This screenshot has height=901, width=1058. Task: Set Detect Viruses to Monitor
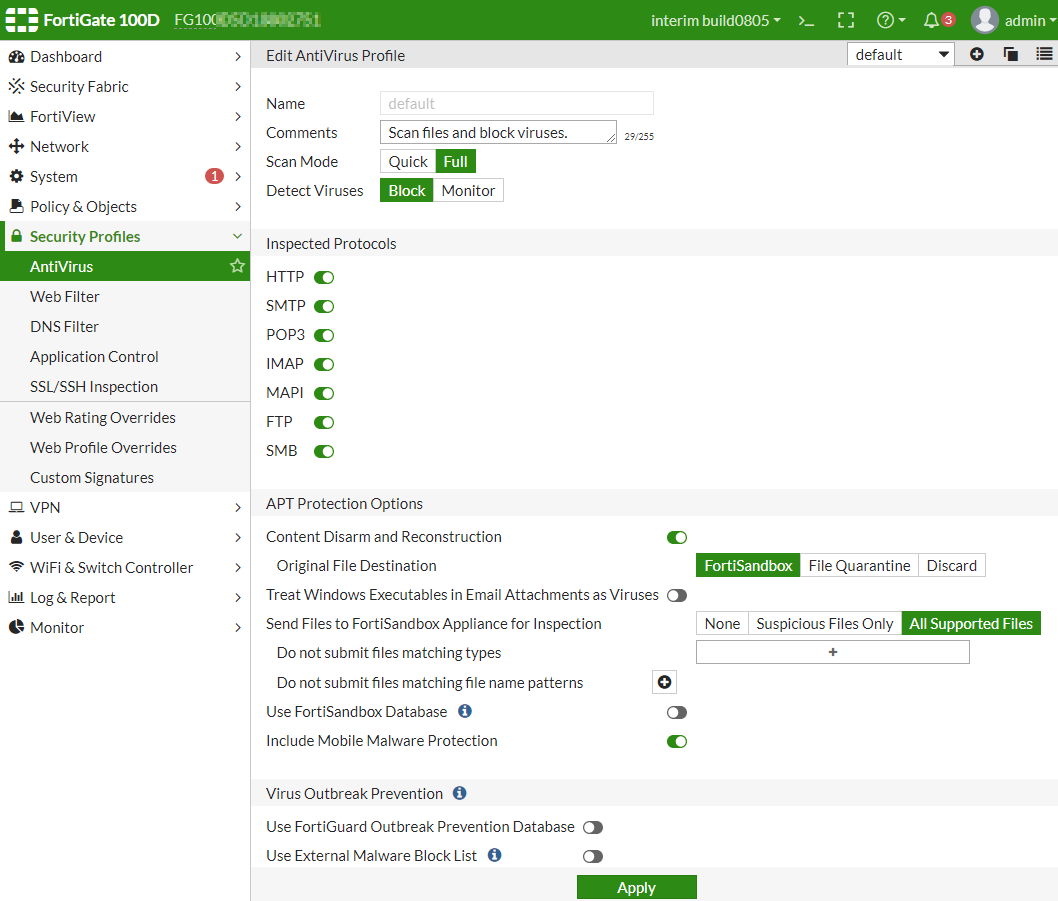point(468,191)
